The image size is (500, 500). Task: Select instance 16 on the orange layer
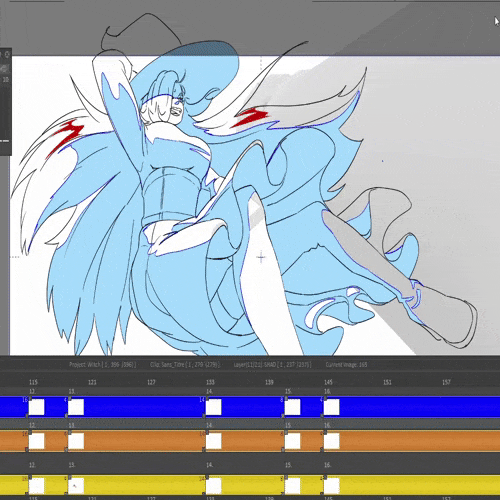coord(332,441)
